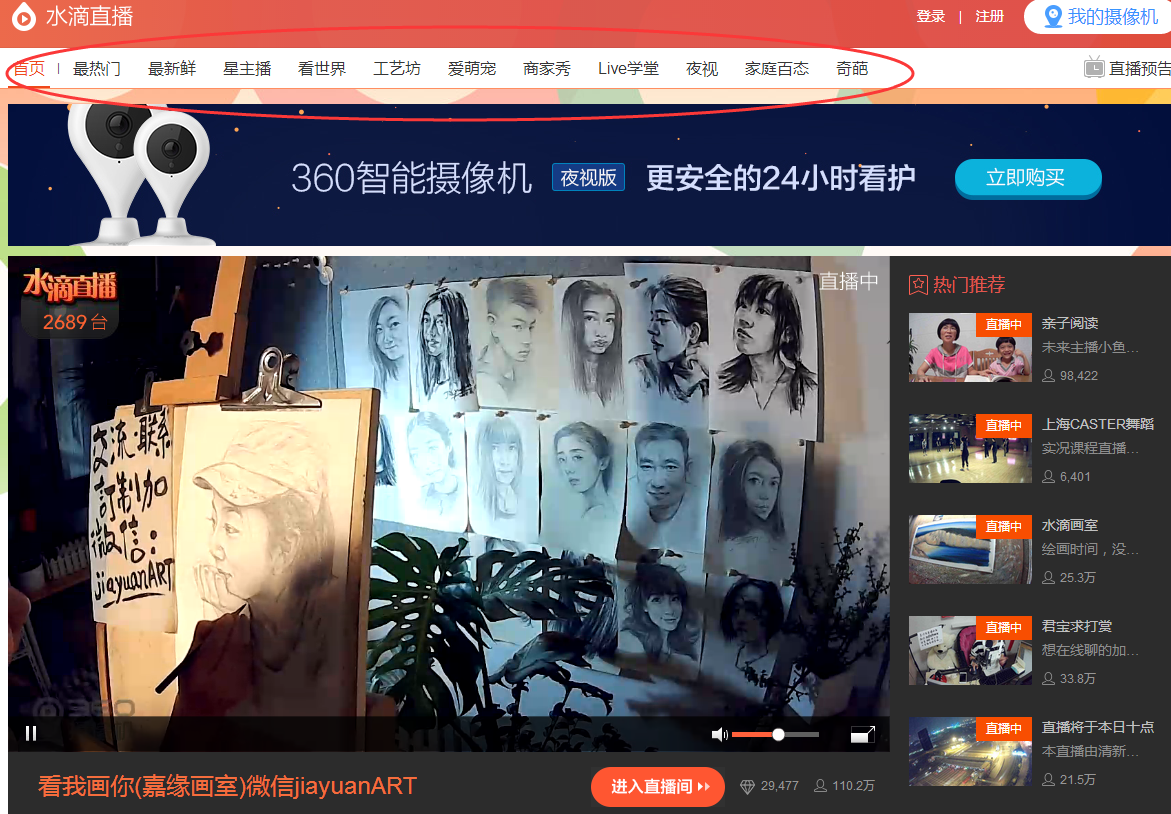Open the 亲子阅读 stream thumbnail
Image resolution: width=1171 pixels, height=814 pixels.
pos(970,347)
